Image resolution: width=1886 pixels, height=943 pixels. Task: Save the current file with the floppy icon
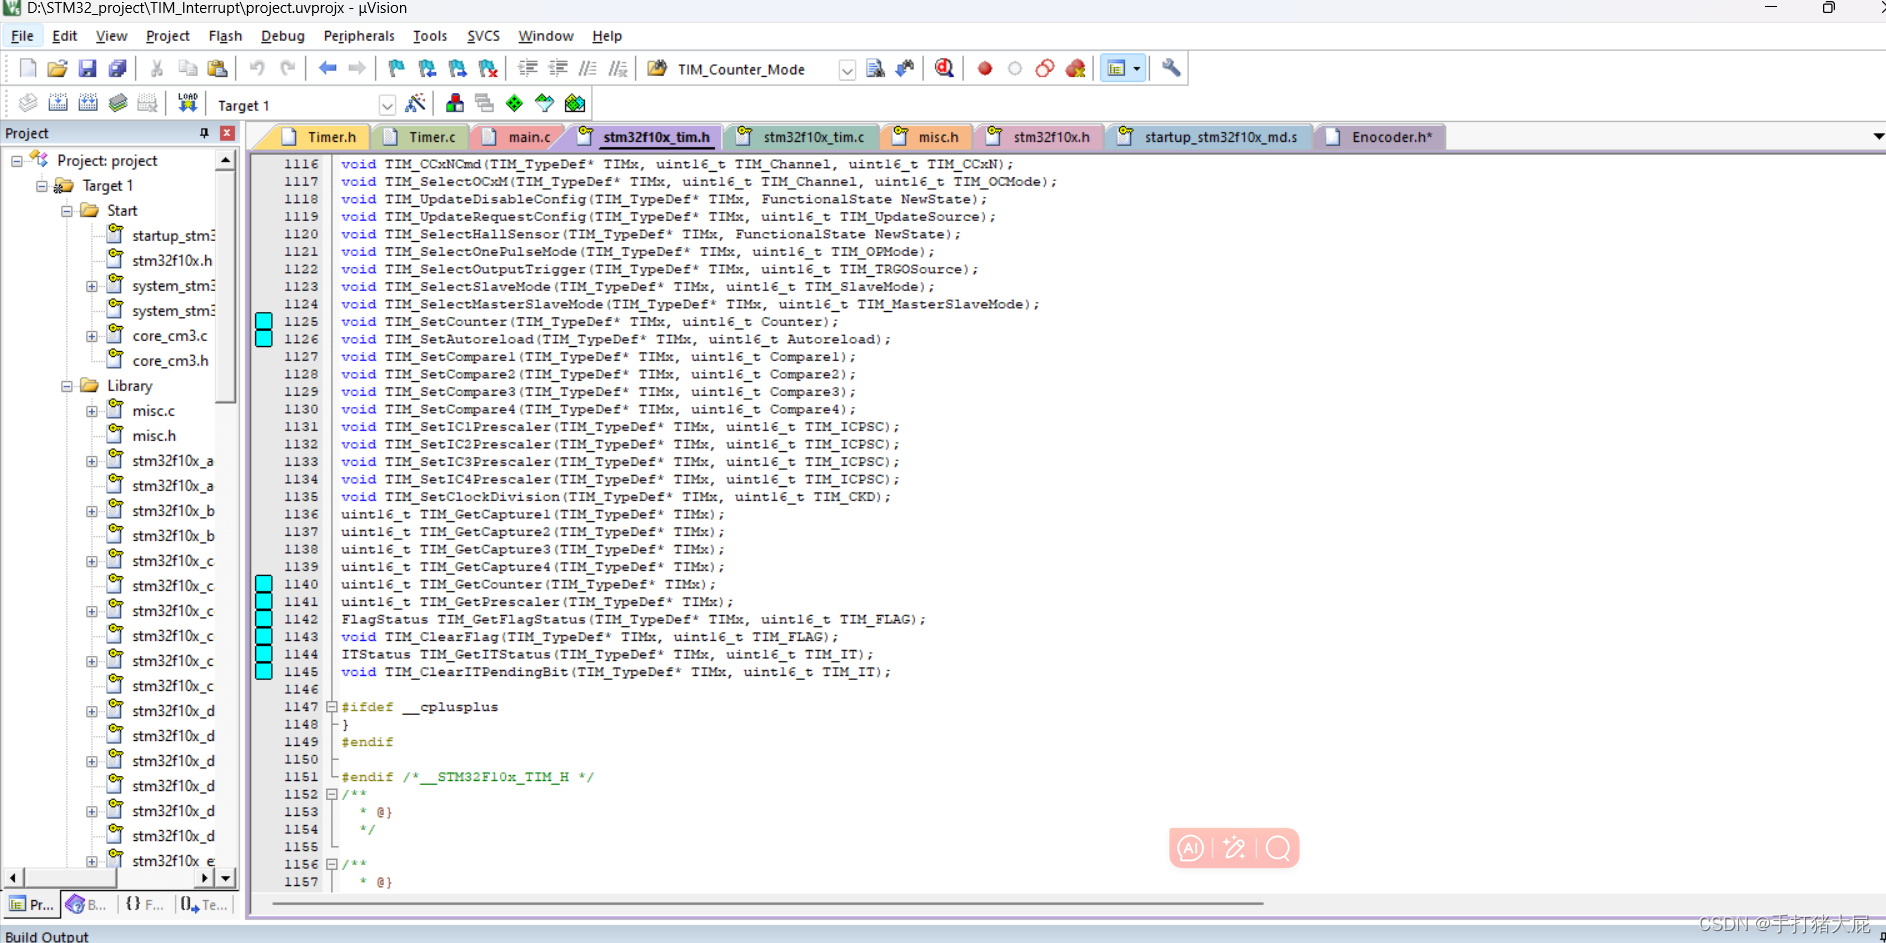tap(88, 68)
